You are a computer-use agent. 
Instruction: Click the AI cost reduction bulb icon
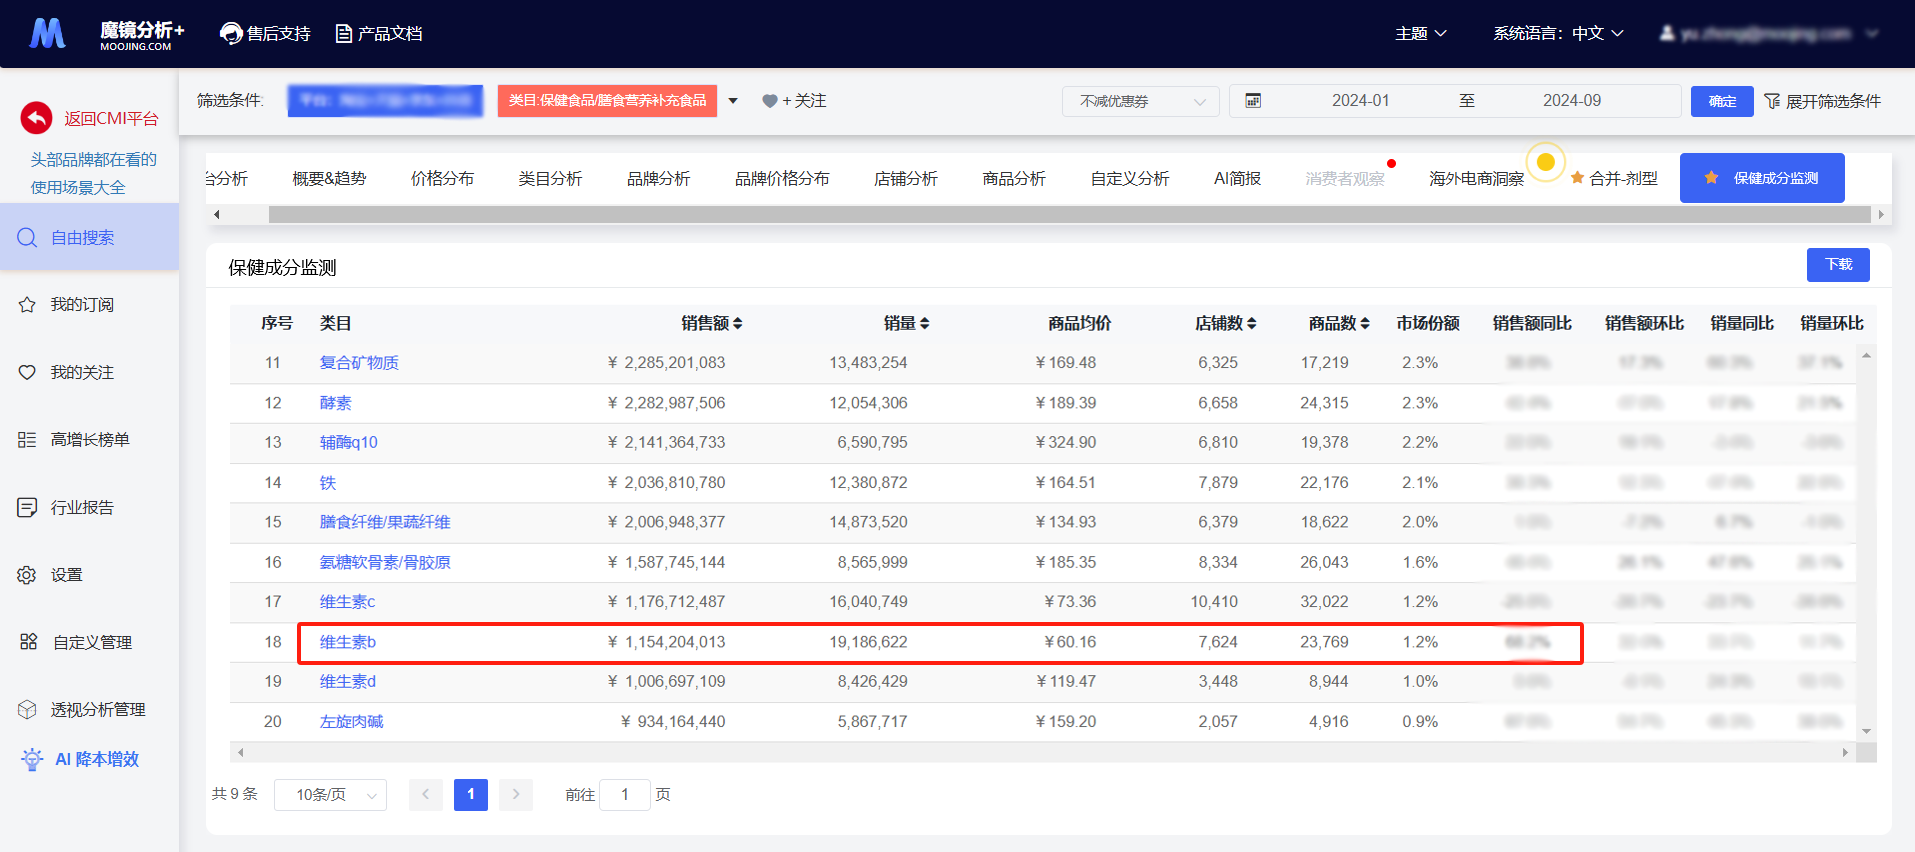tap(32, 759)
